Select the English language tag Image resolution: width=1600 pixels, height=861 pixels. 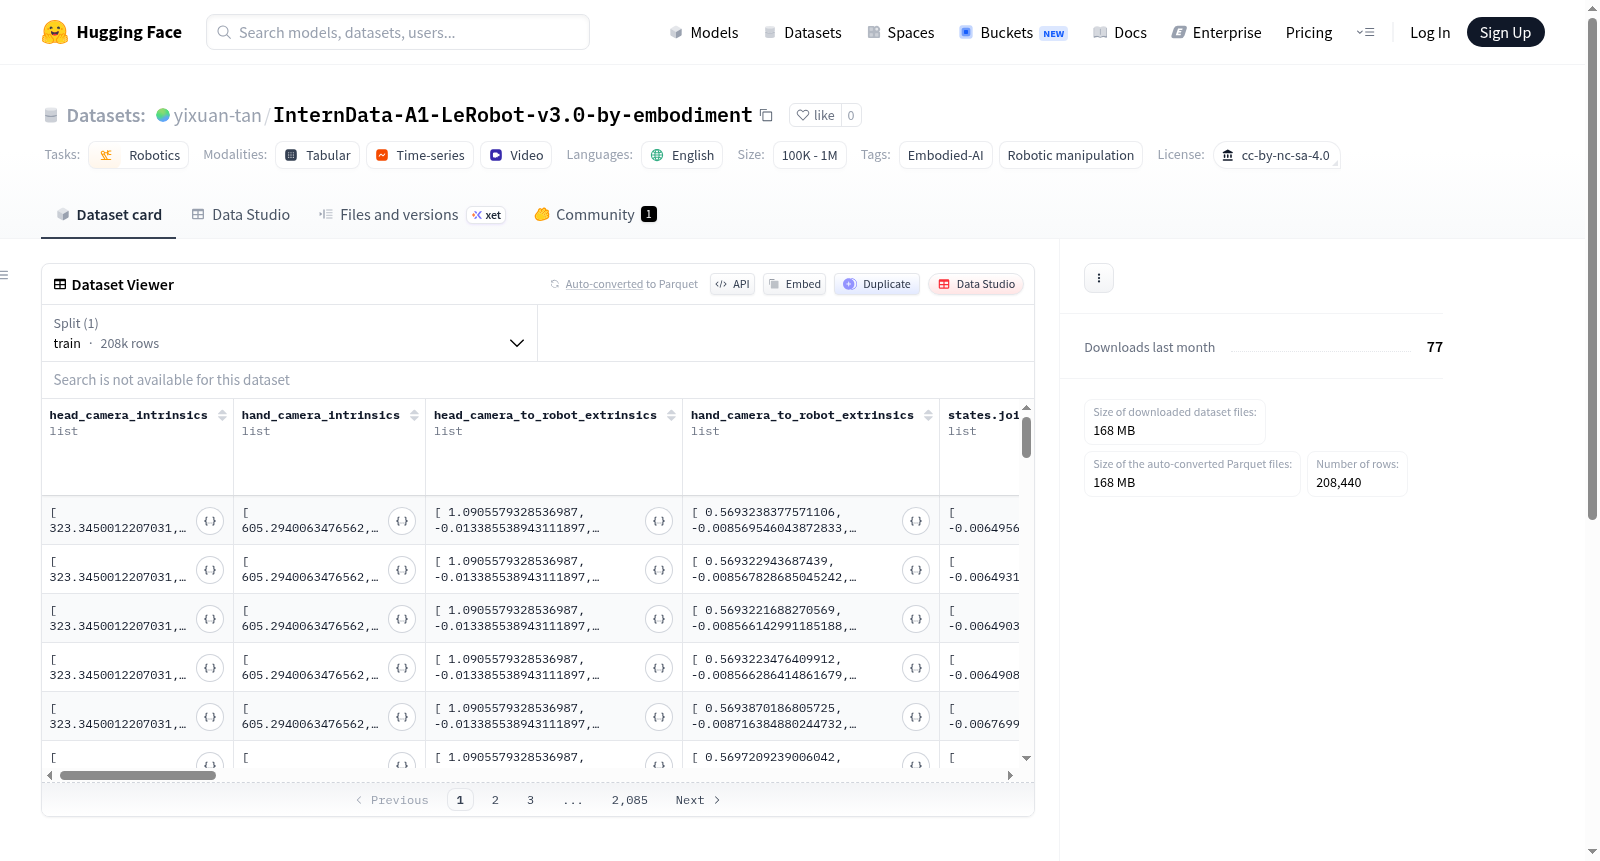(682, 155)
